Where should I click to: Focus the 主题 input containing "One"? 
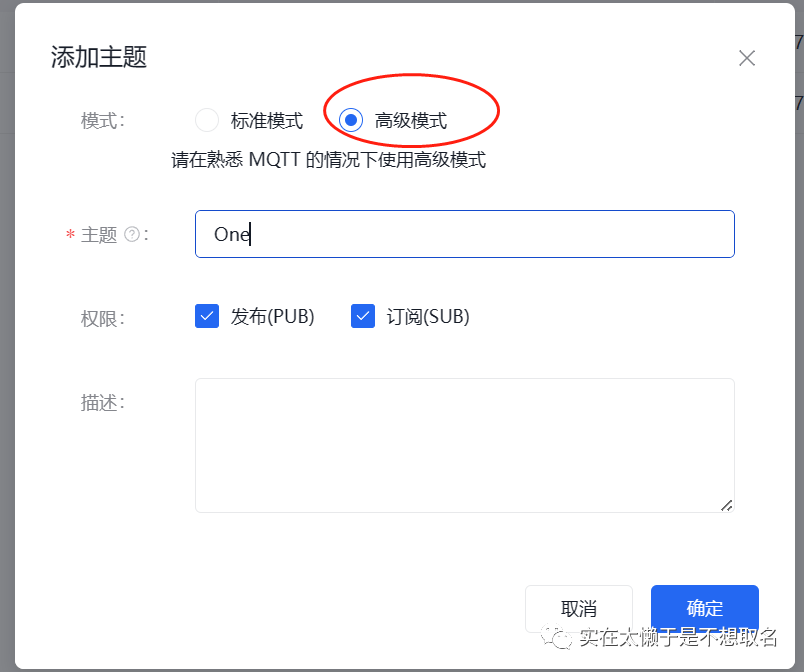(x=464, y=234)
